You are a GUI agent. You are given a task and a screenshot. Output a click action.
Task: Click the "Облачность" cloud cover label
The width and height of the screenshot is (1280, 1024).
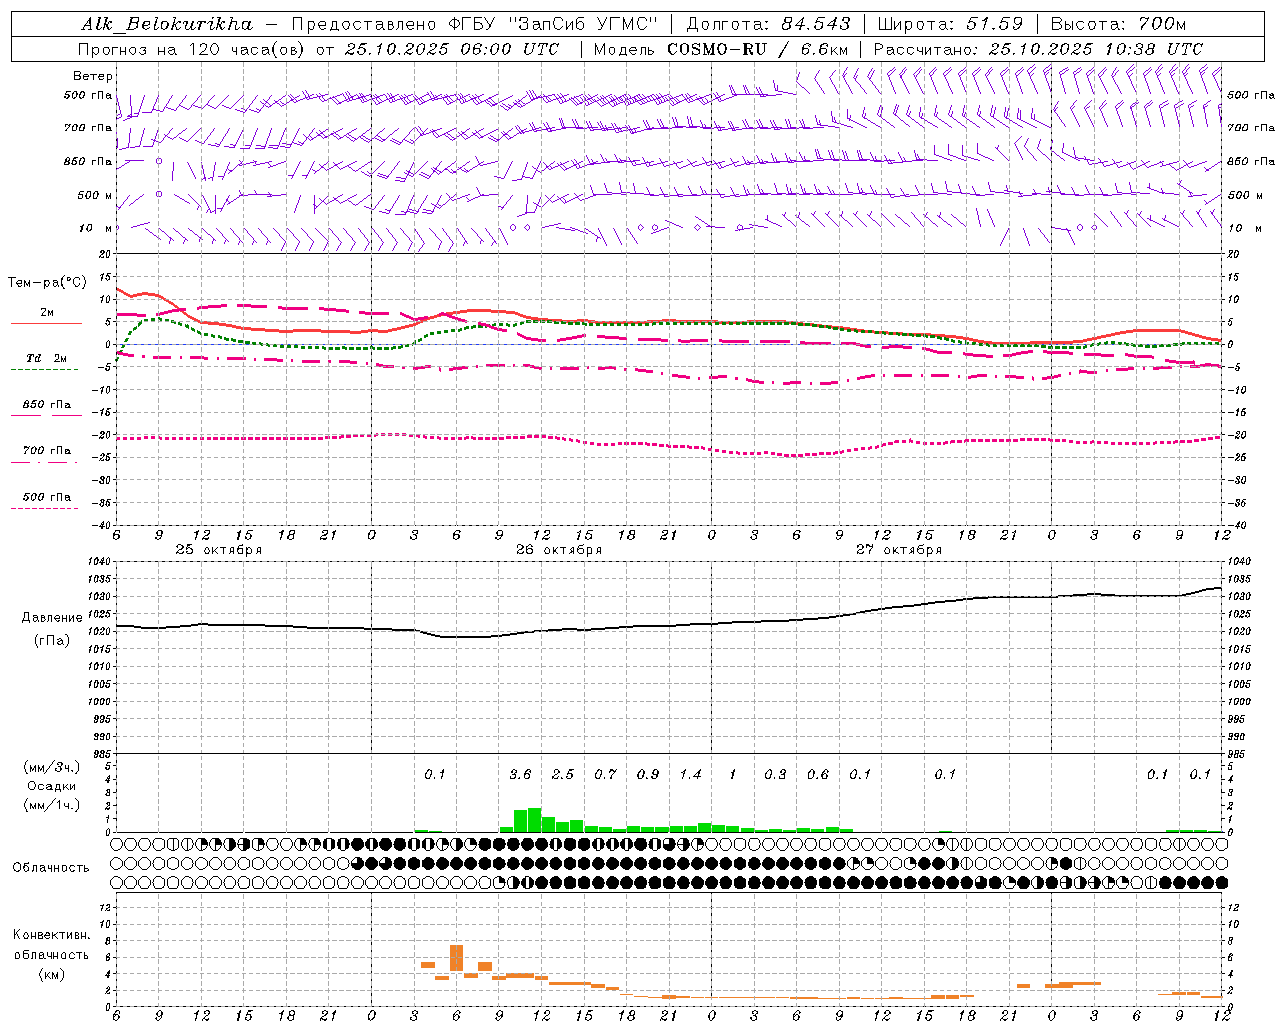point(50,867)
